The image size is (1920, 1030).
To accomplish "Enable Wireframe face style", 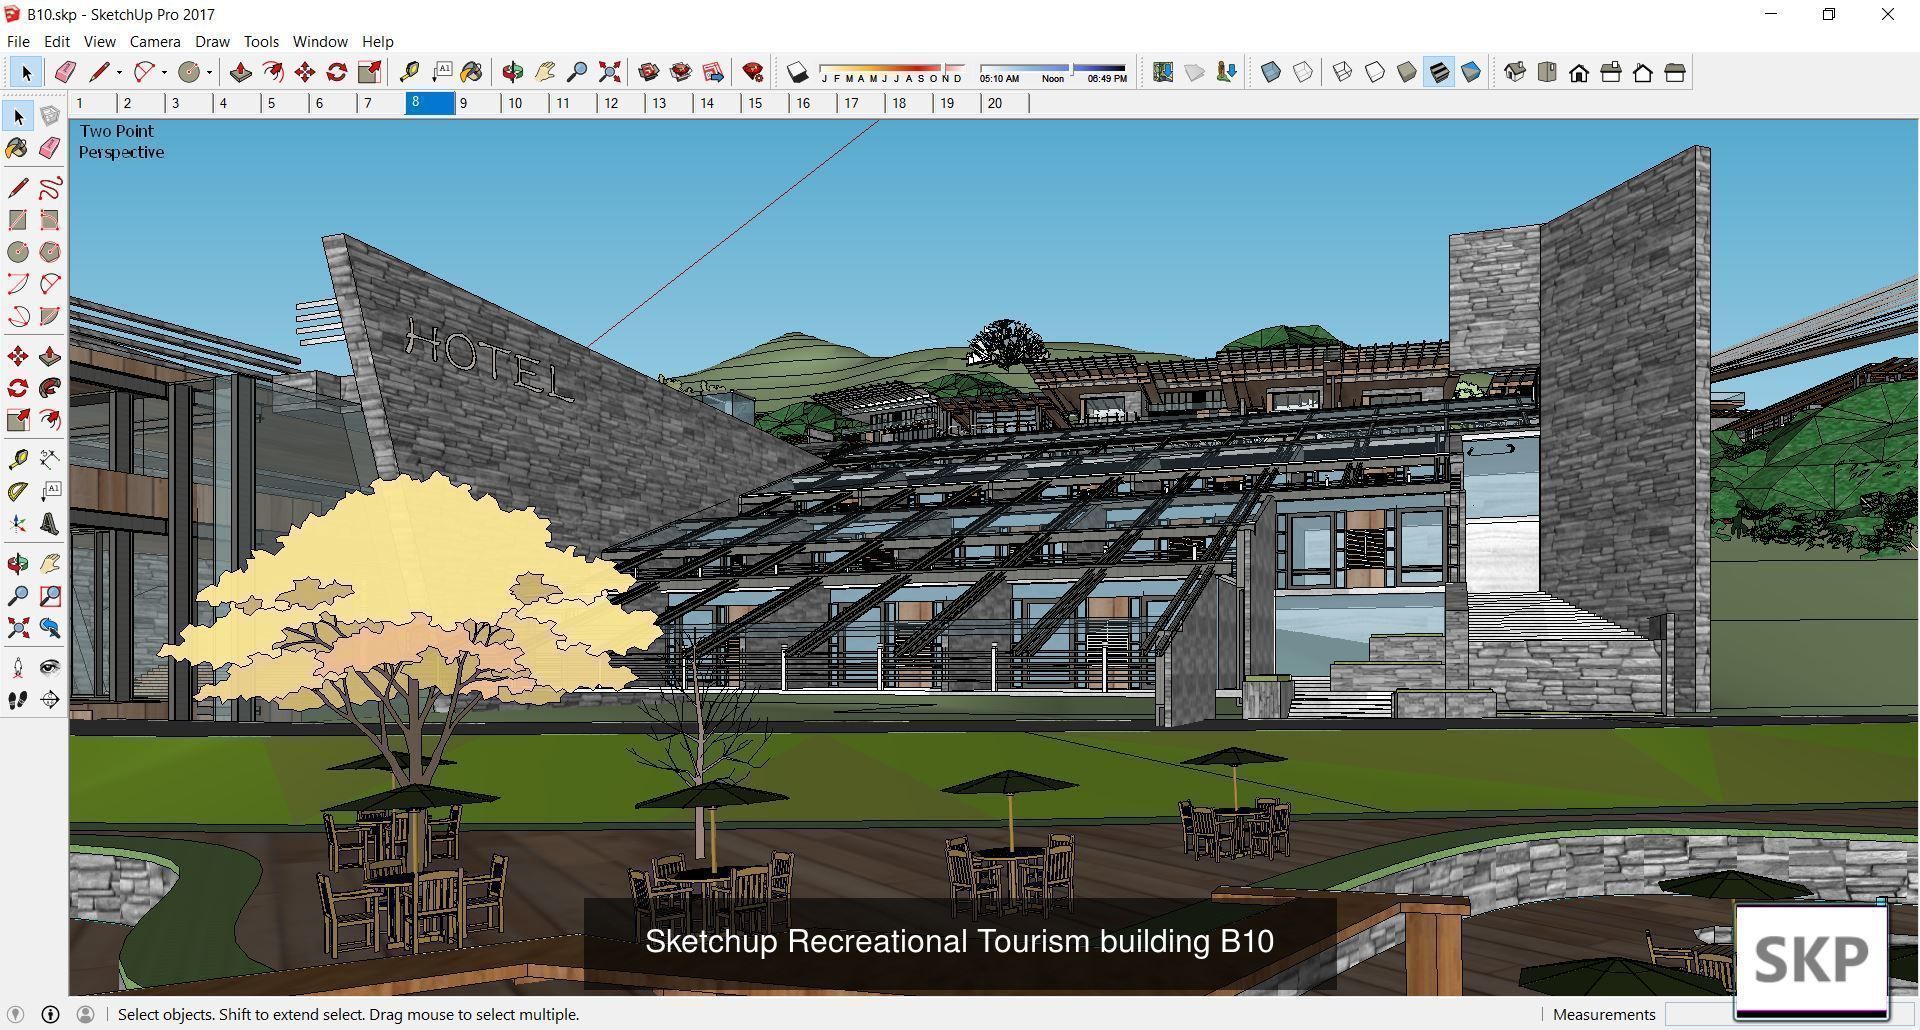I will click(x=1343, y=72).
